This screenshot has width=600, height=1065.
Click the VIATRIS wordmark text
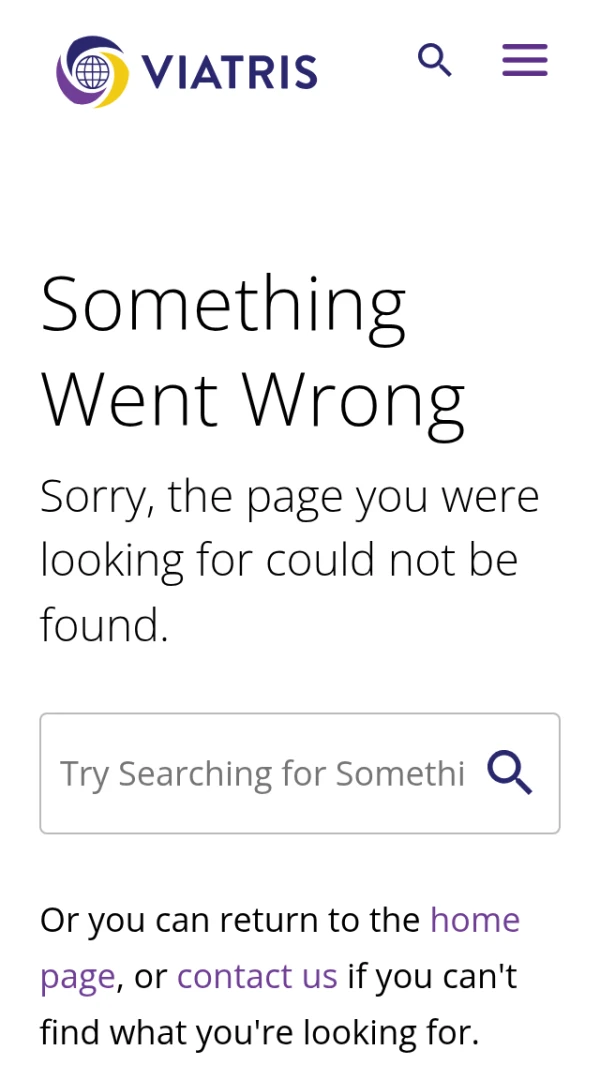(230, 72)
